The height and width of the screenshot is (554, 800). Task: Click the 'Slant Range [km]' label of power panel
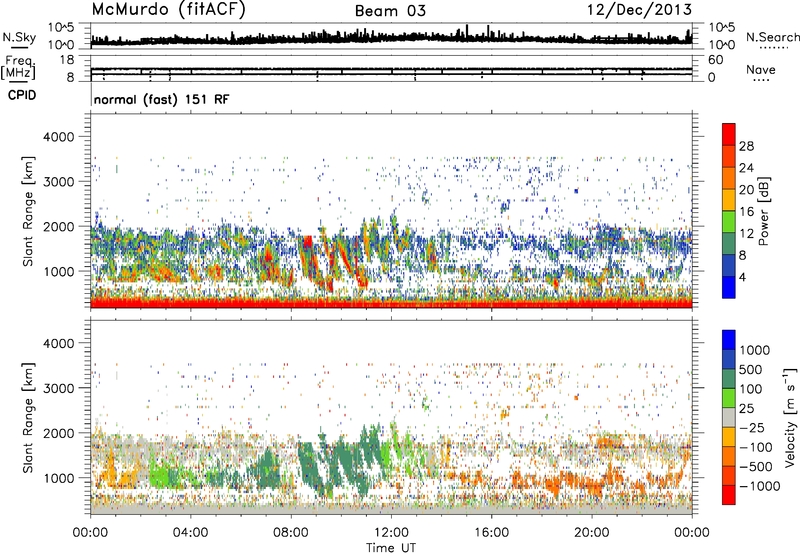pyautogui.click(x=28, y=211)
